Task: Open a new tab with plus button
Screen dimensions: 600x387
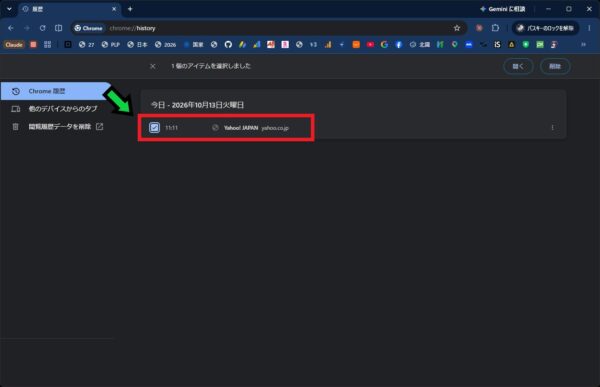Action: [130, 9]
